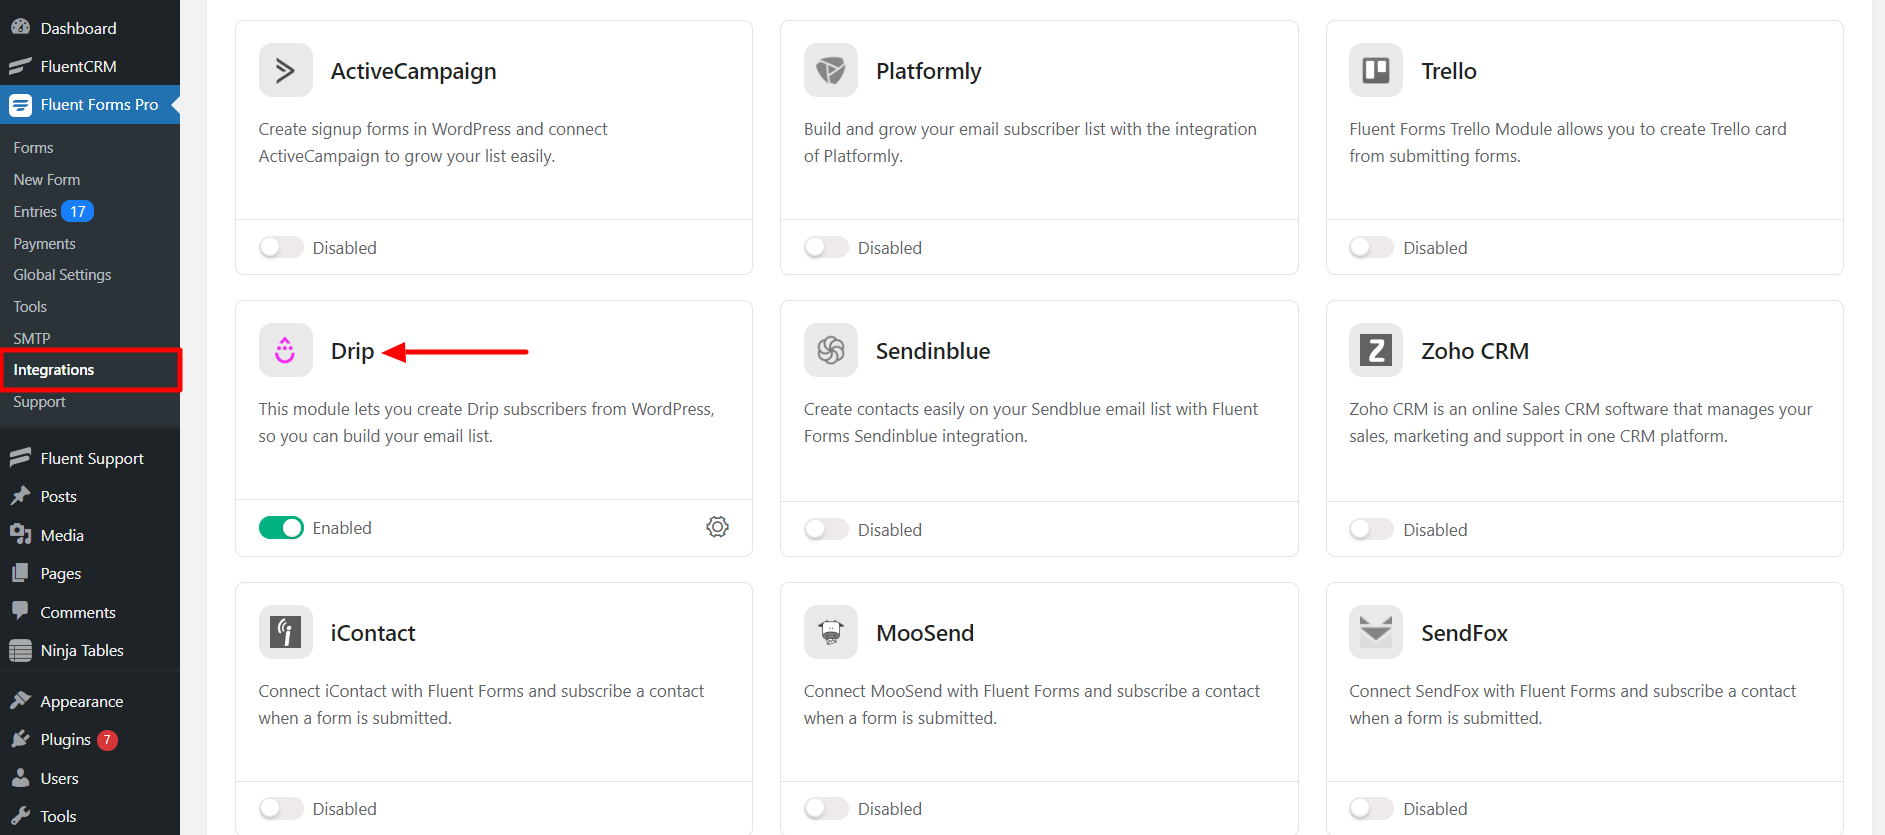
Task: Disable the Drip integration toggle
Action: 281,528
